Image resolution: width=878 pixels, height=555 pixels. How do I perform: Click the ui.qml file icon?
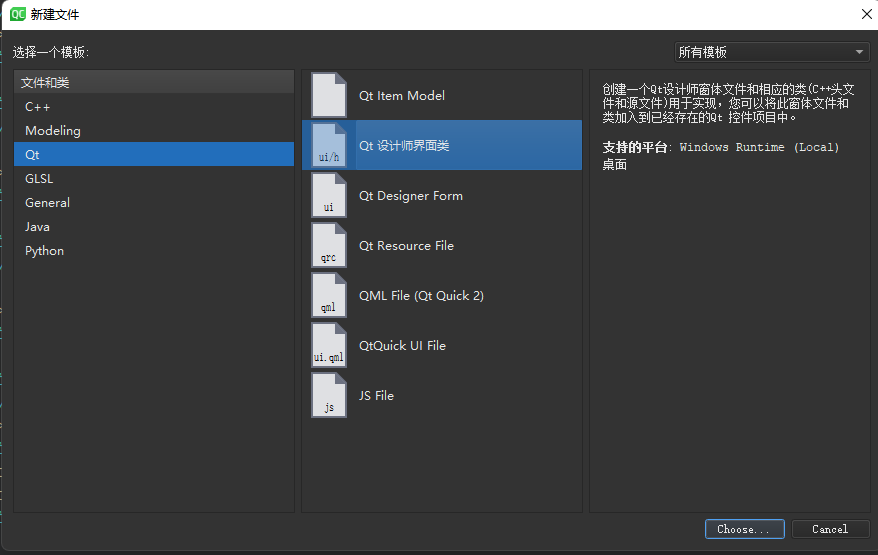(329, 345)
